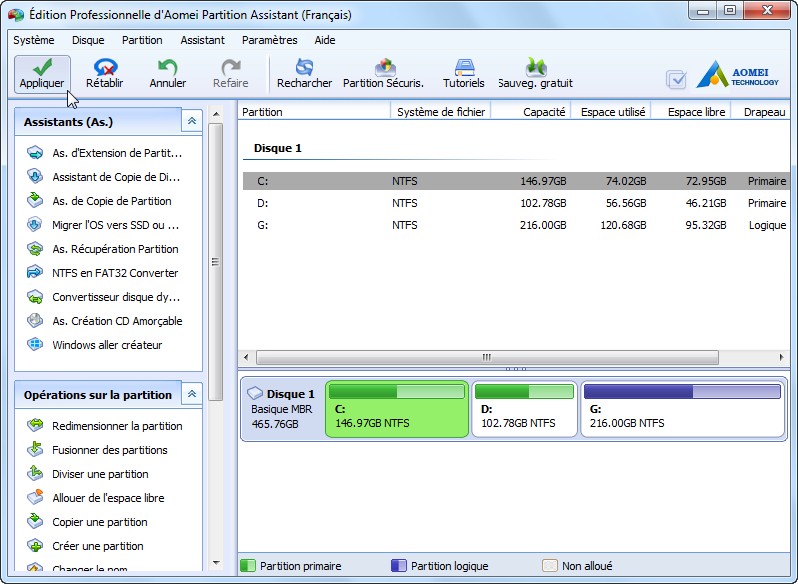Launch As. Récupération Partition wizard
The height and width of the screenshot is (584, 798).
[103, 249]
